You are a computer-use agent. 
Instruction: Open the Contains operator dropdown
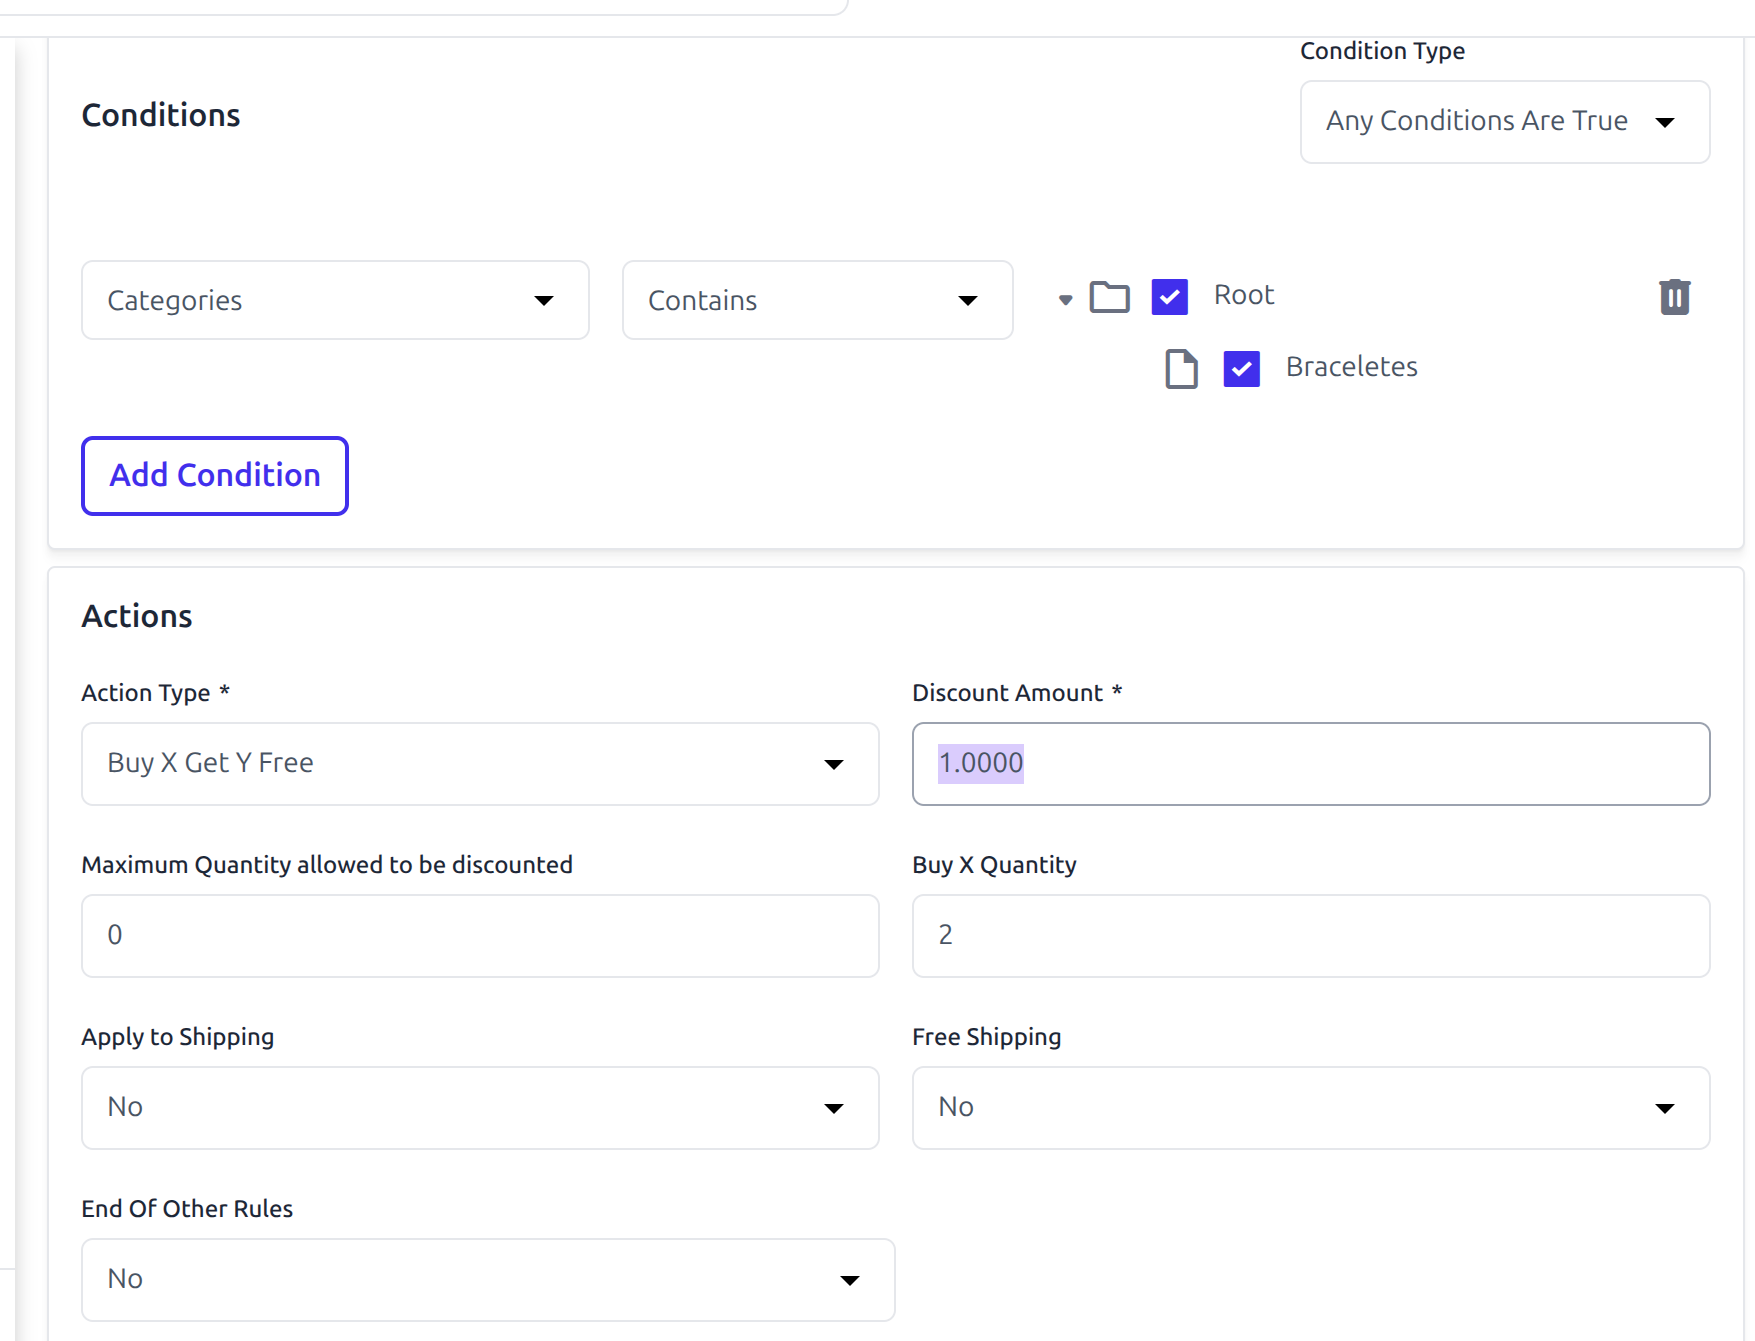[x=817, y=300]
